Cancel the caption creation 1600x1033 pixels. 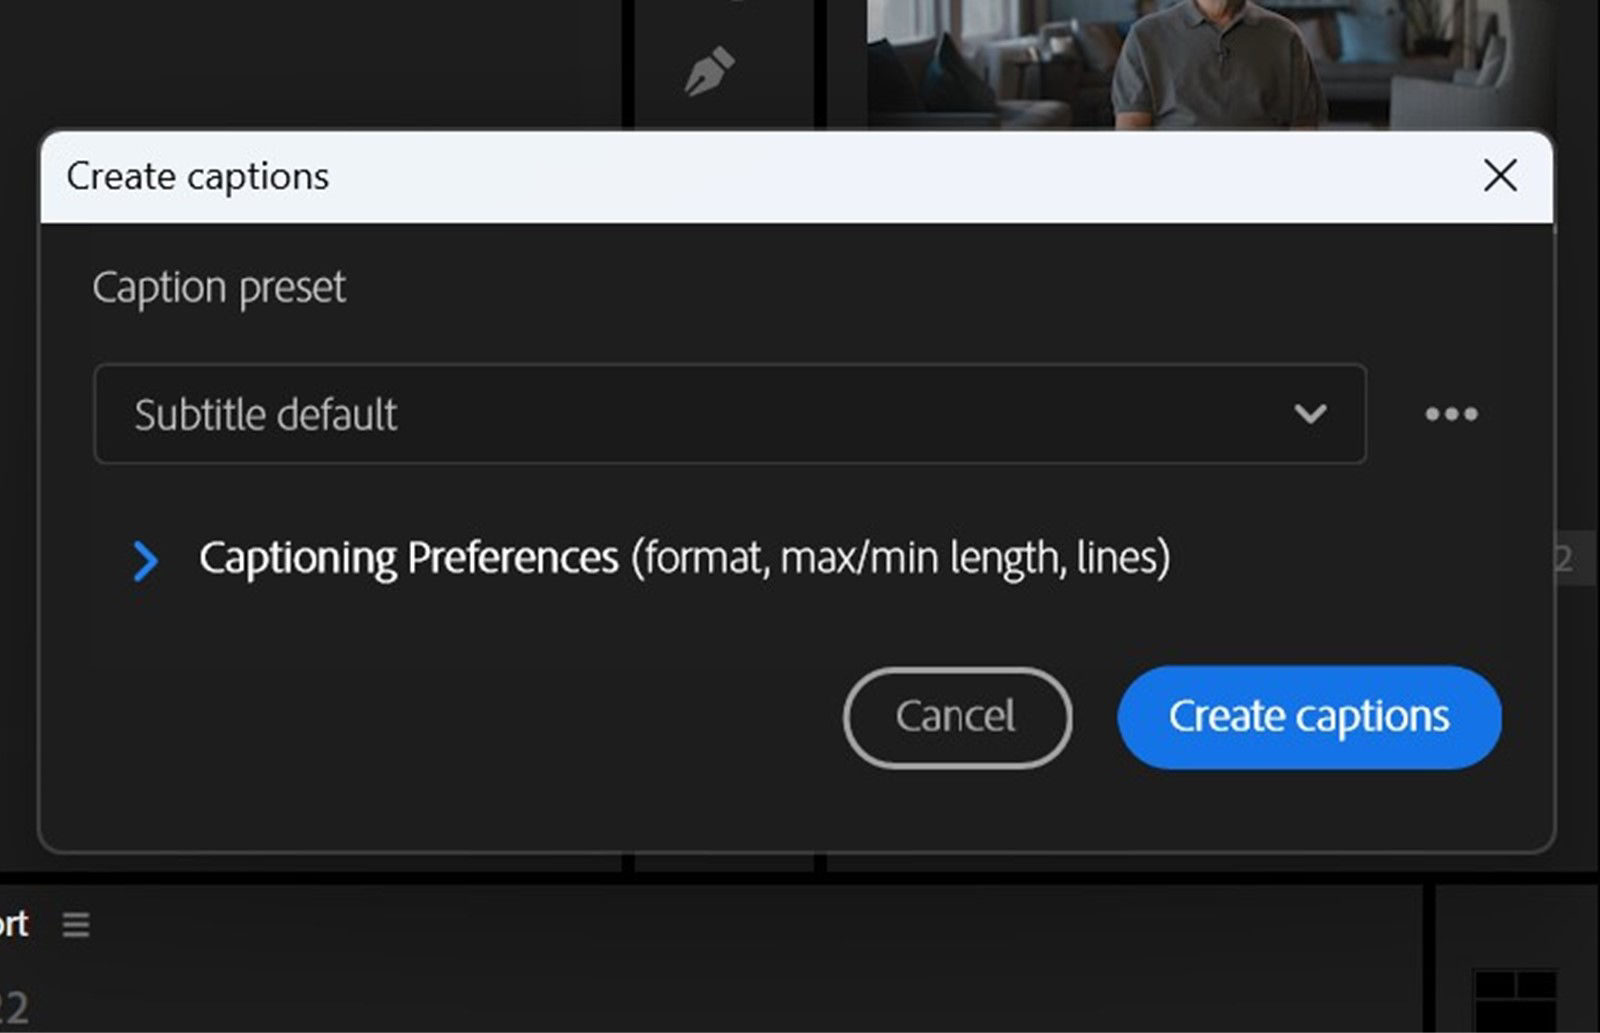tap(956, 717)
